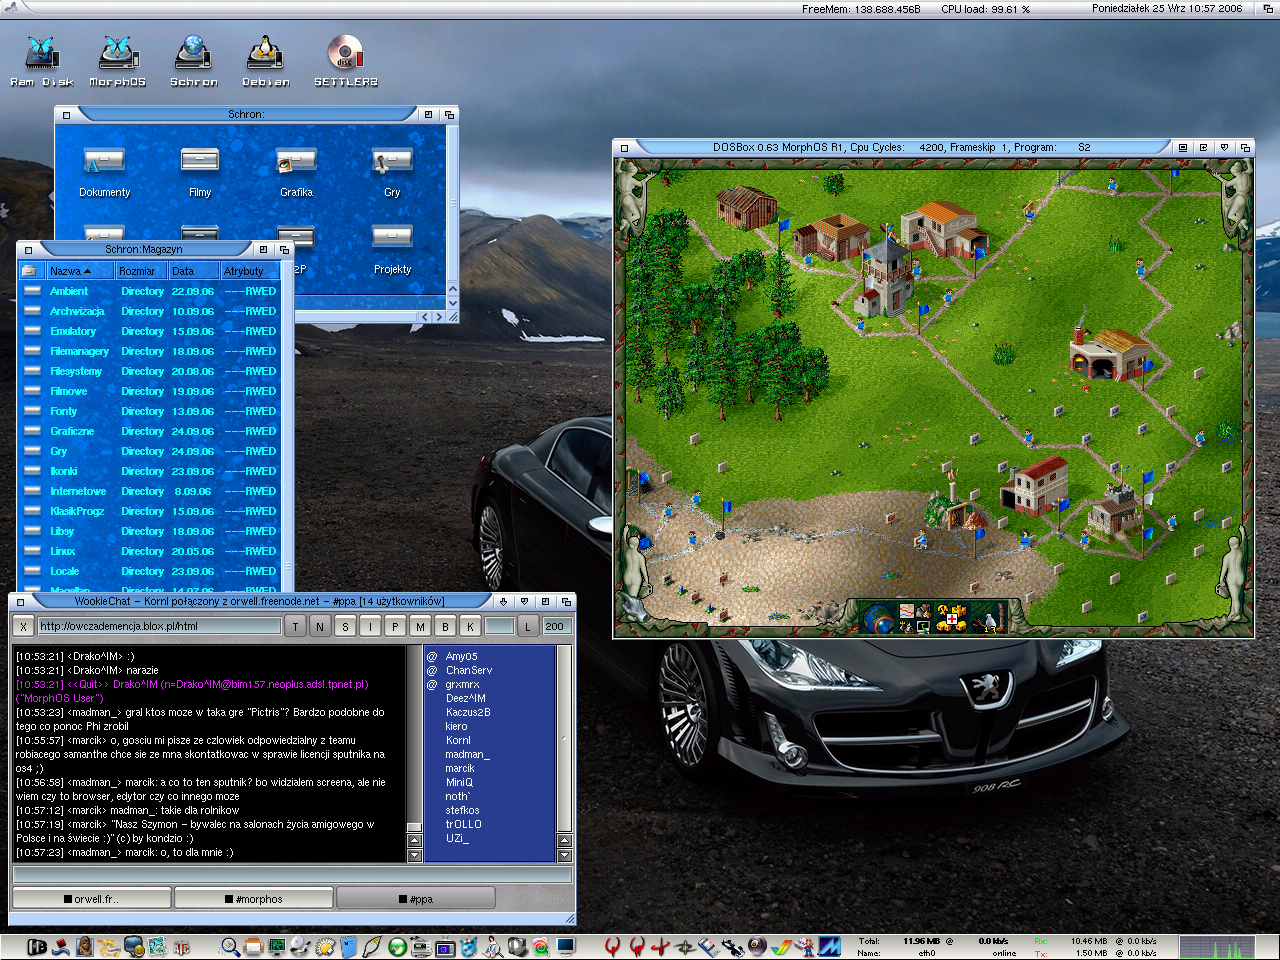The image size is (1280, 960).
Task: Click the feather quill icon in dock
Action: coord(372,946)
